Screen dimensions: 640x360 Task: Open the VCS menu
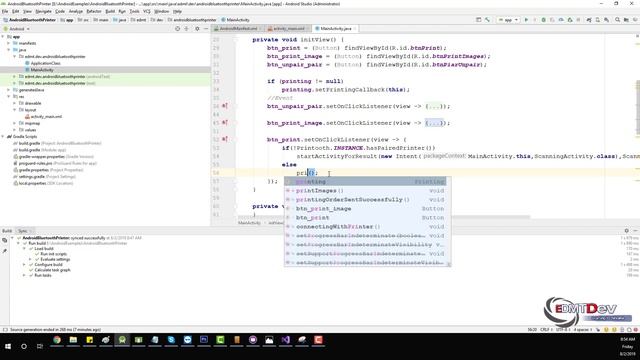point(147,11)
